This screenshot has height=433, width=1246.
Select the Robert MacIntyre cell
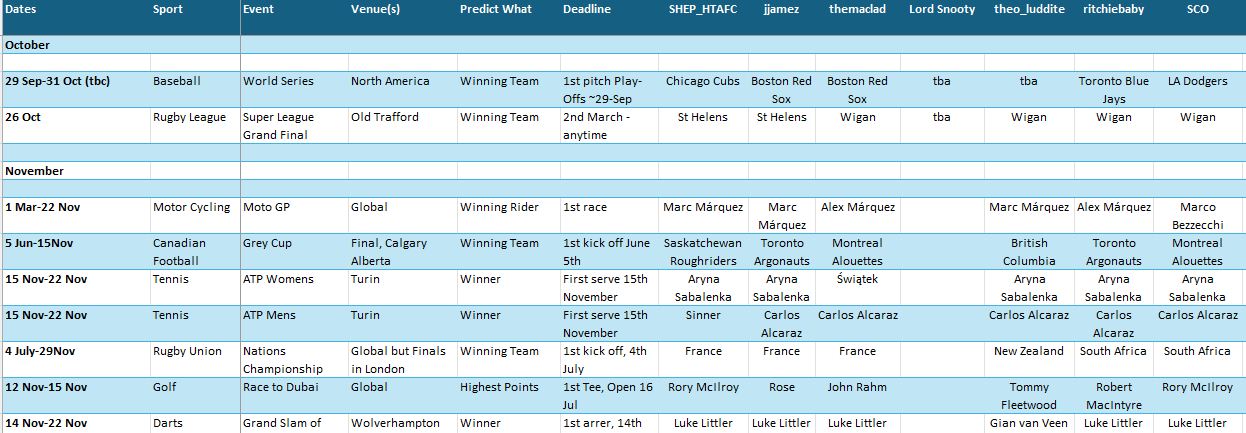click(1114, 395)
